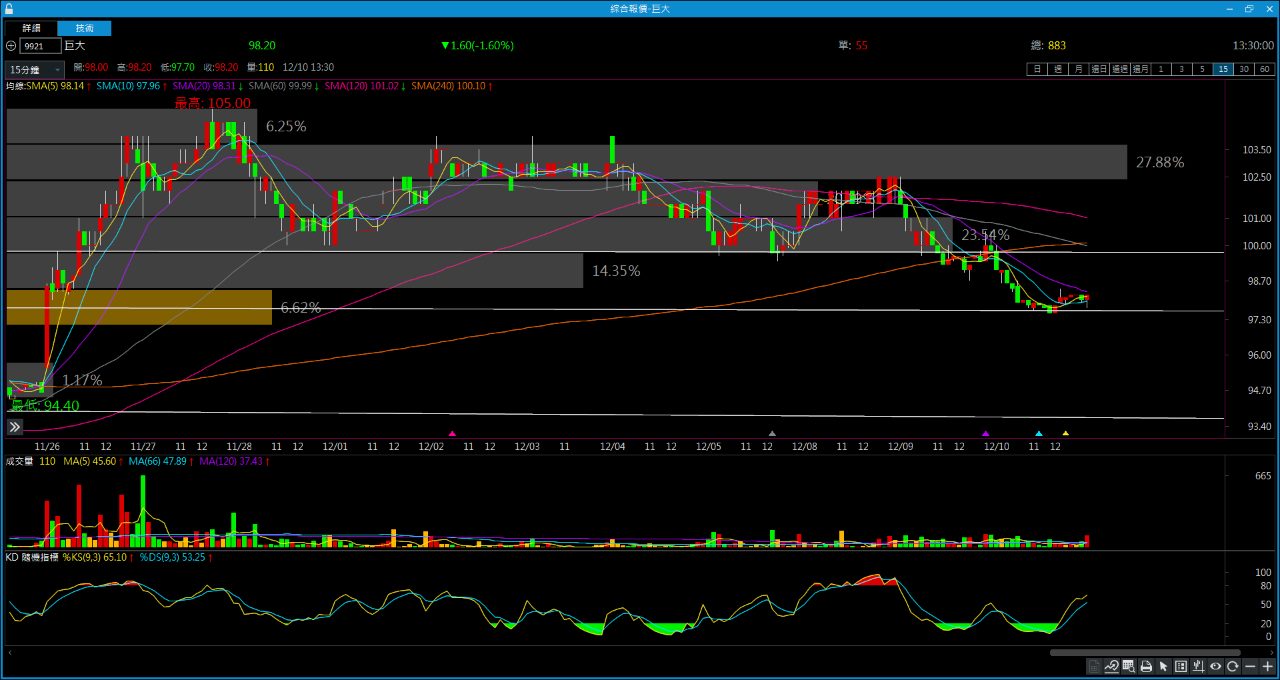This screenshot has height=680, width=1280.
Task: Click the 9921 stock code field
Action: [x=40, y=46]
